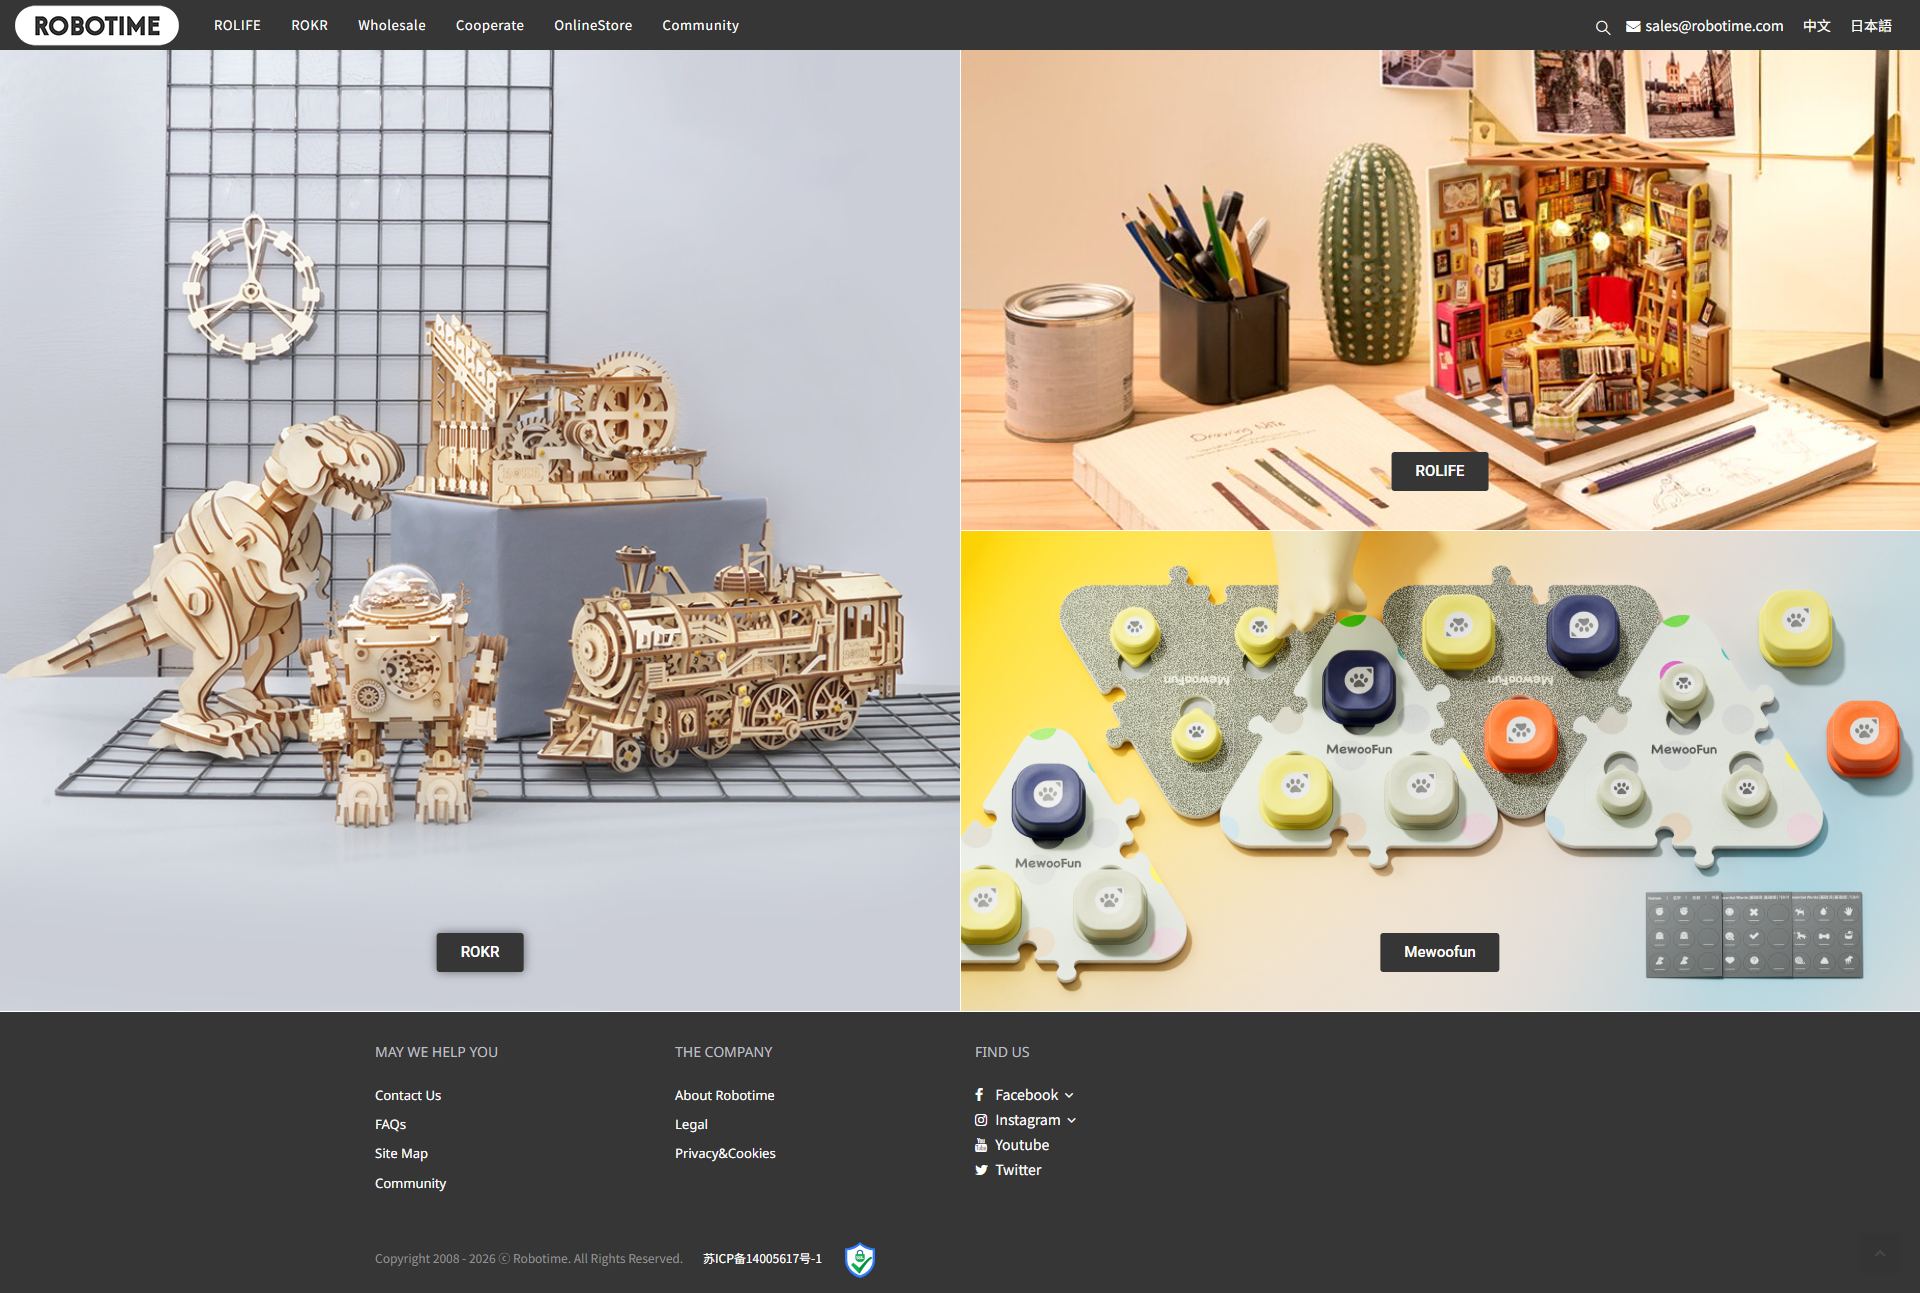Click the ROBOTIME logo
Viewport: 1920px width, 1293px height.
click(97, 25)
